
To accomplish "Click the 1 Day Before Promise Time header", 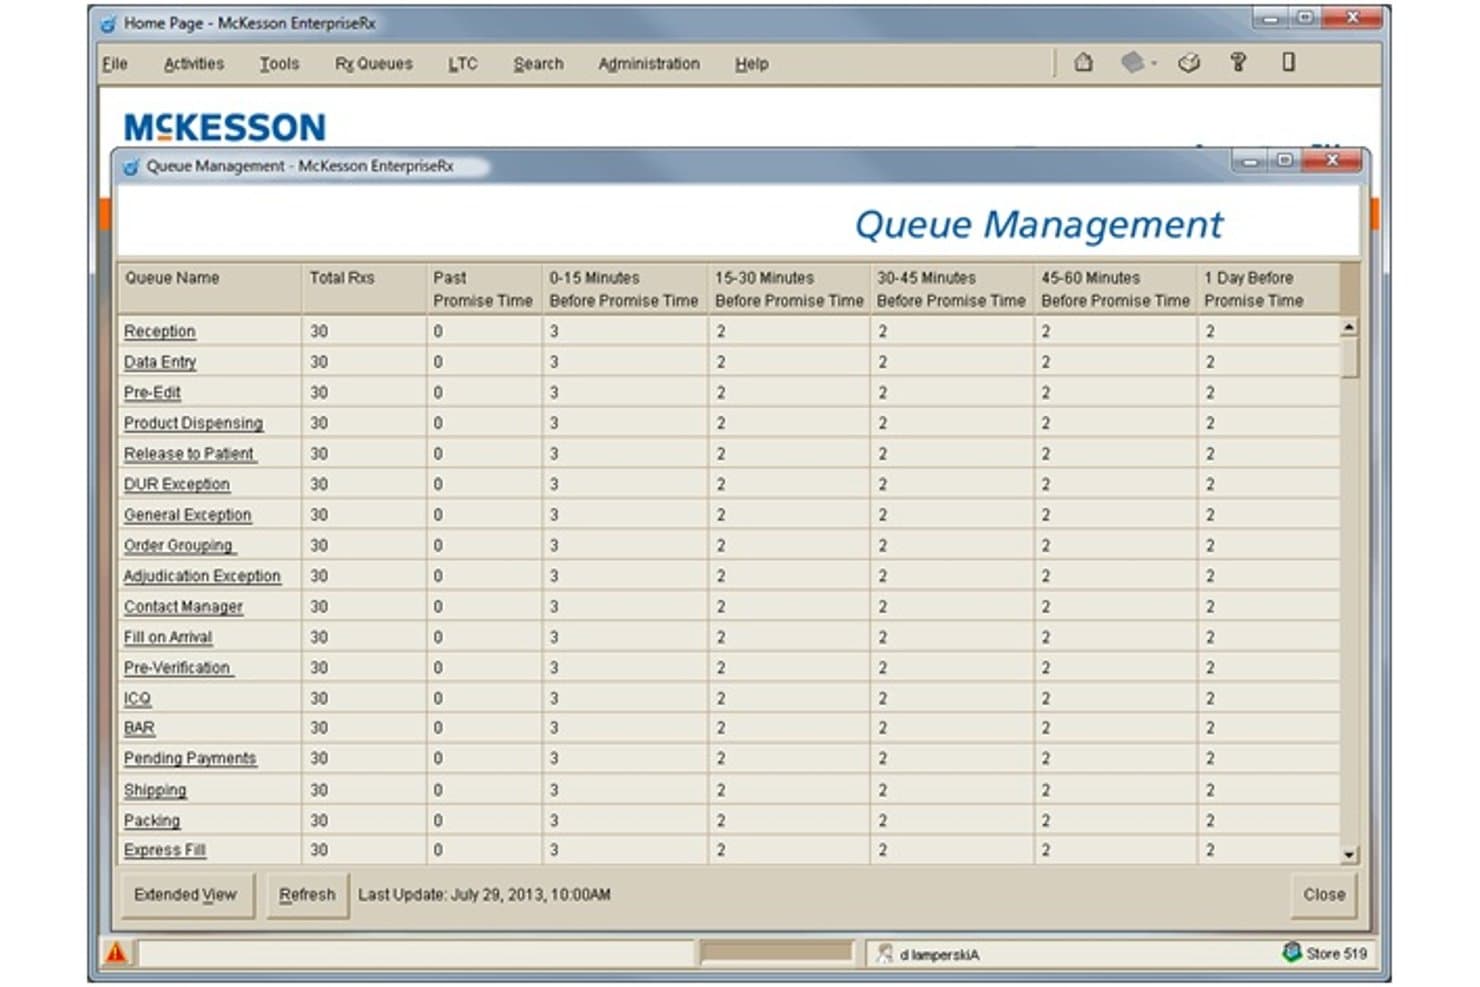I will 1268,289.
